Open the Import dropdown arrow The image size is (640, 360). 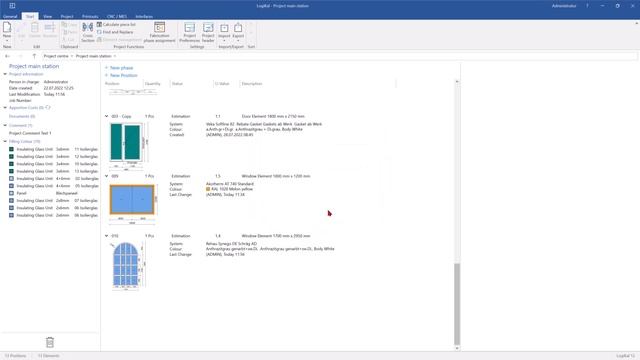click(x=224, y=41)
